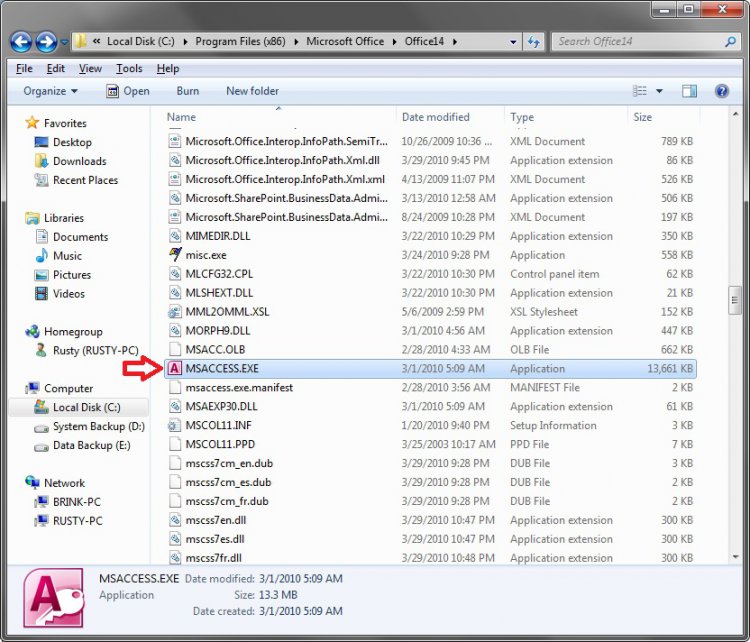Image resolution: width=750 pixels, height=642 pixels.
Task: Open the Music library
Action: click(x=67, y=256)
